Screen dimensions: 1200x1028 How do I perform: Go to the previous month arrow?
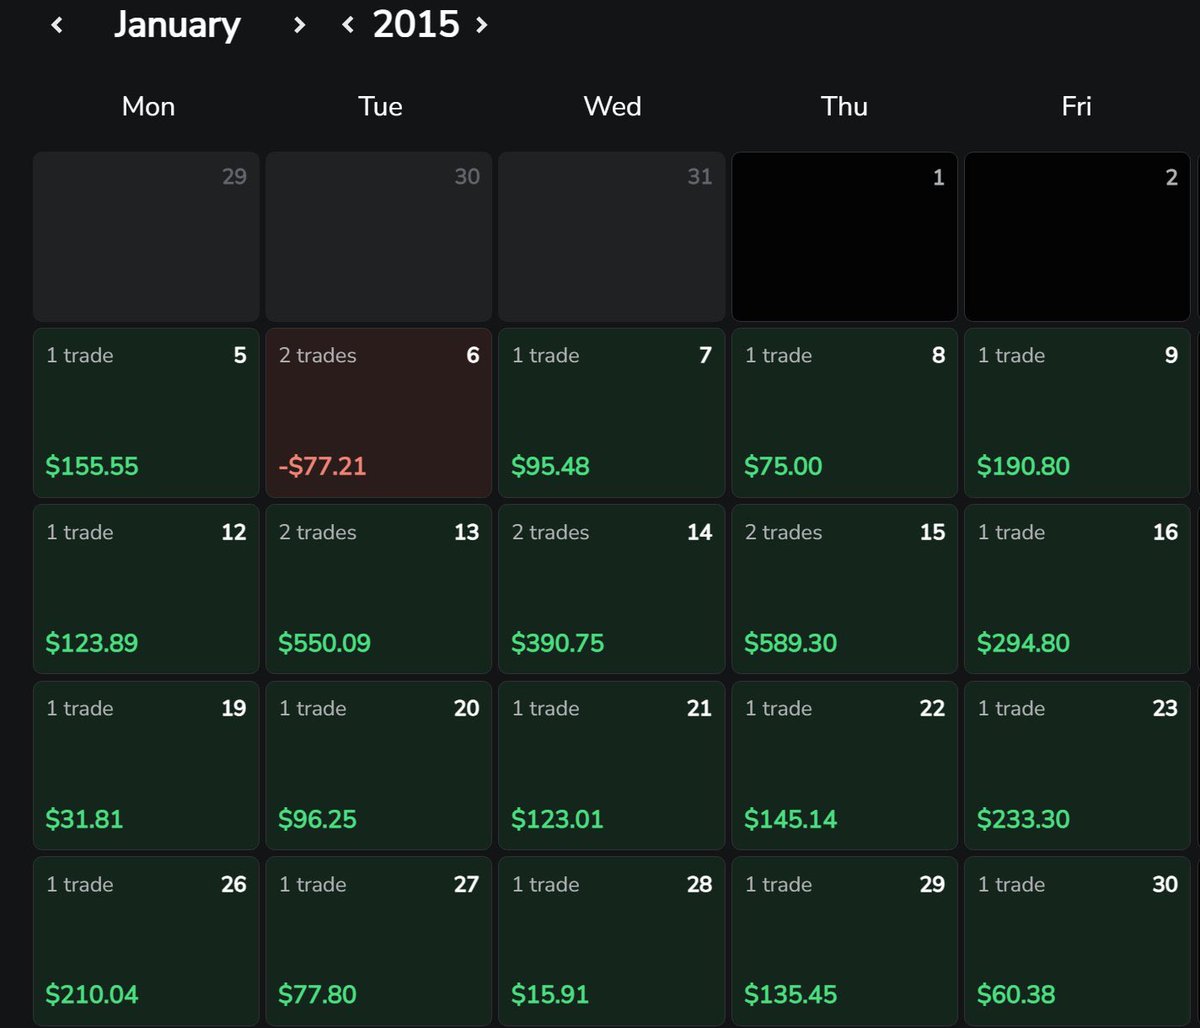[x=57, y=25]
